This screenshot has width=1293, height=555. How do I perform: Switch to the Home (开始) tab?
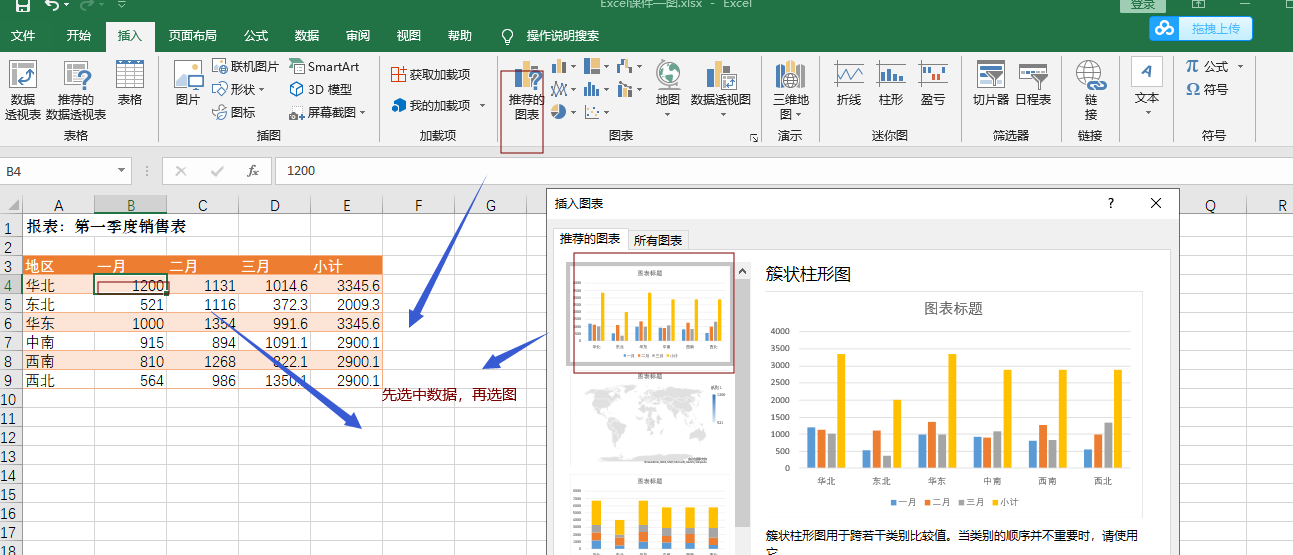coord(78,36)
